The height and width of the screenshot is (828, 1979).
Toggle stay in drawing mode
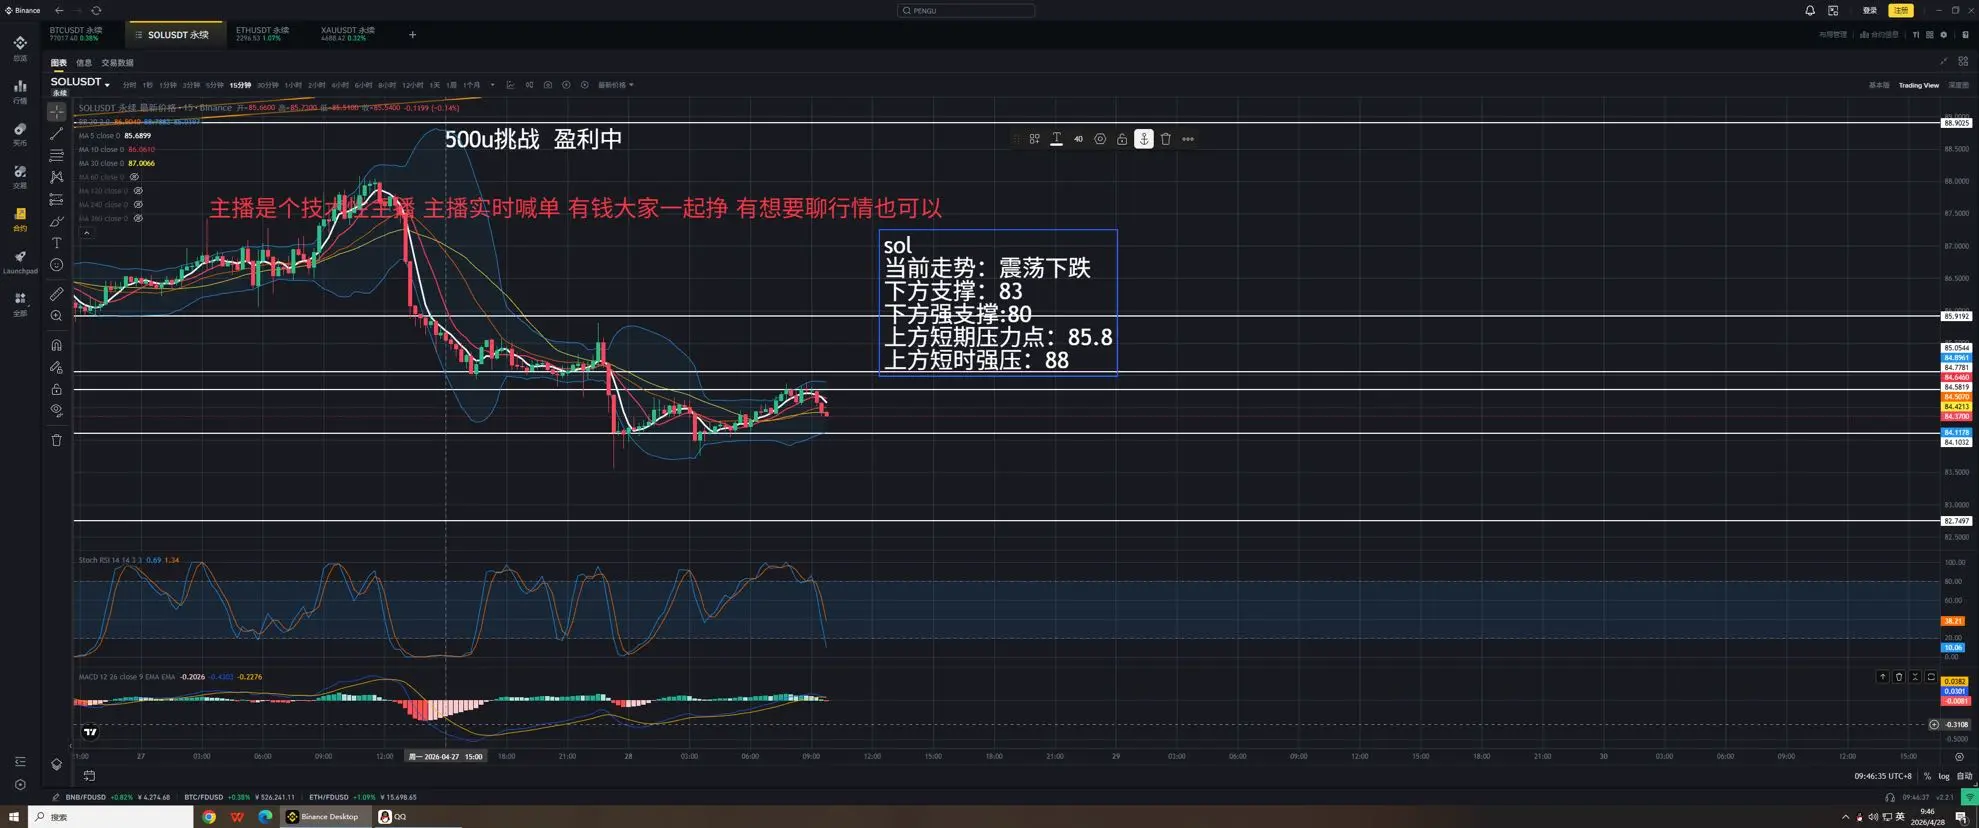pyautogui.click(x=57, y=367)
